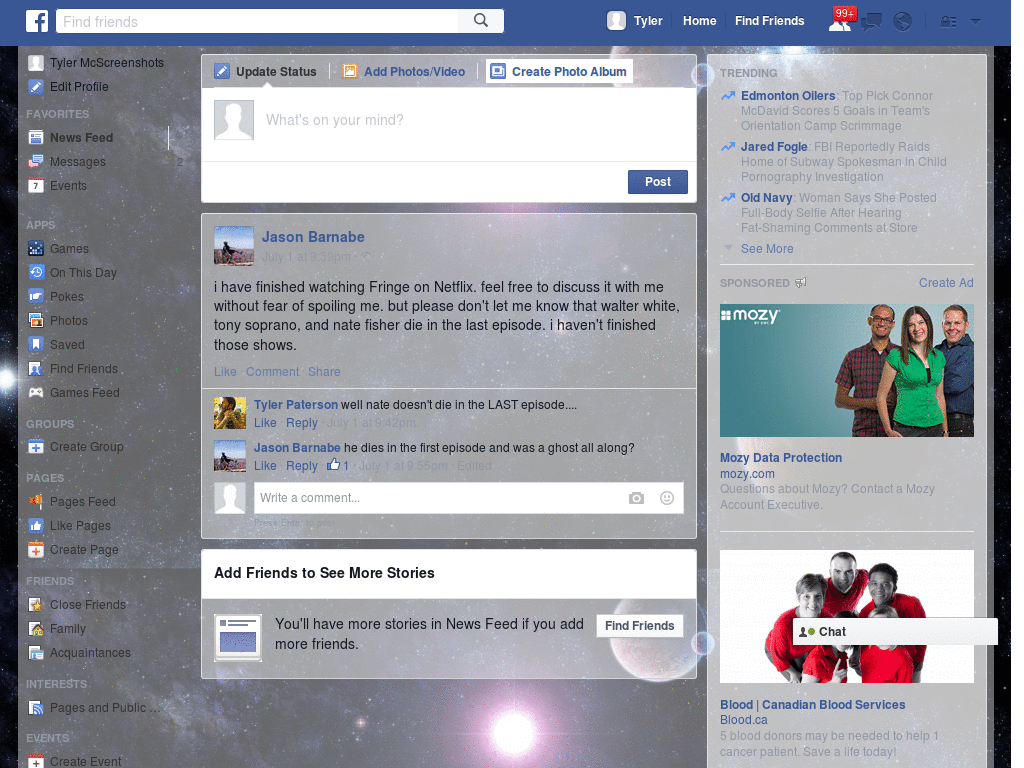
Task: Open the messages chat bubbles icon
Action: coord(871,22)
